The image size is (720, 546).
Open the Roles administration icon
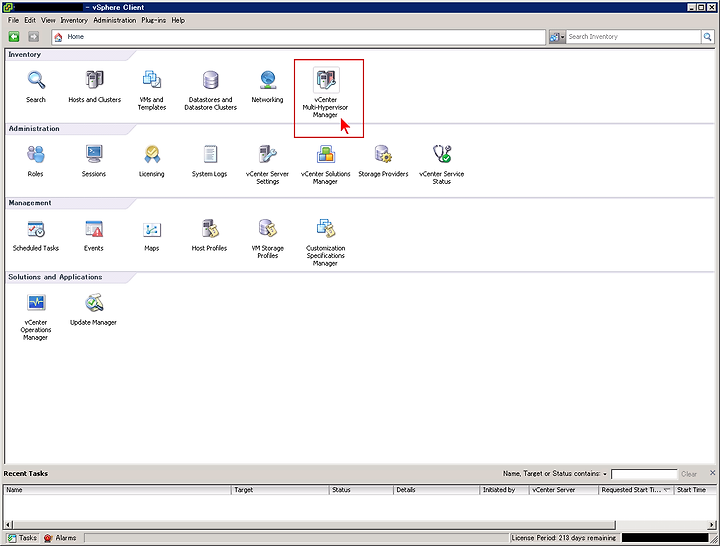35,155
